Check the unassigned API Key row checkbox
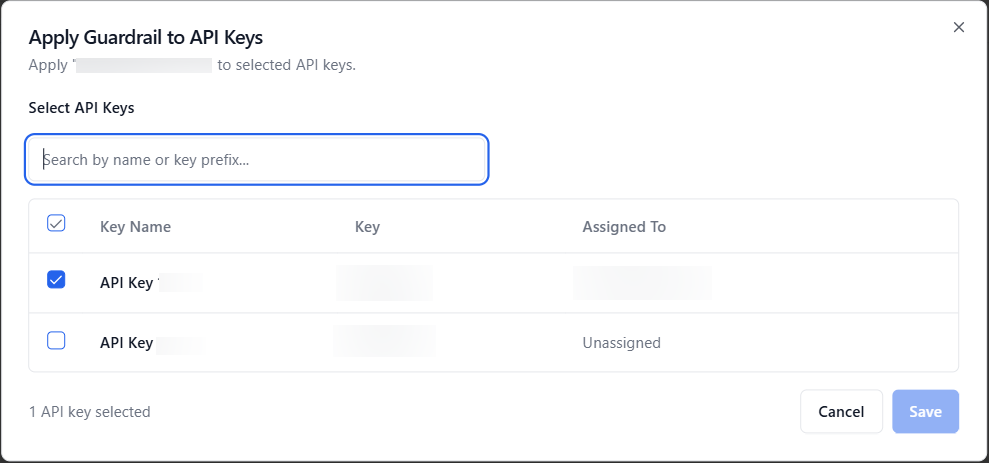 57,340
